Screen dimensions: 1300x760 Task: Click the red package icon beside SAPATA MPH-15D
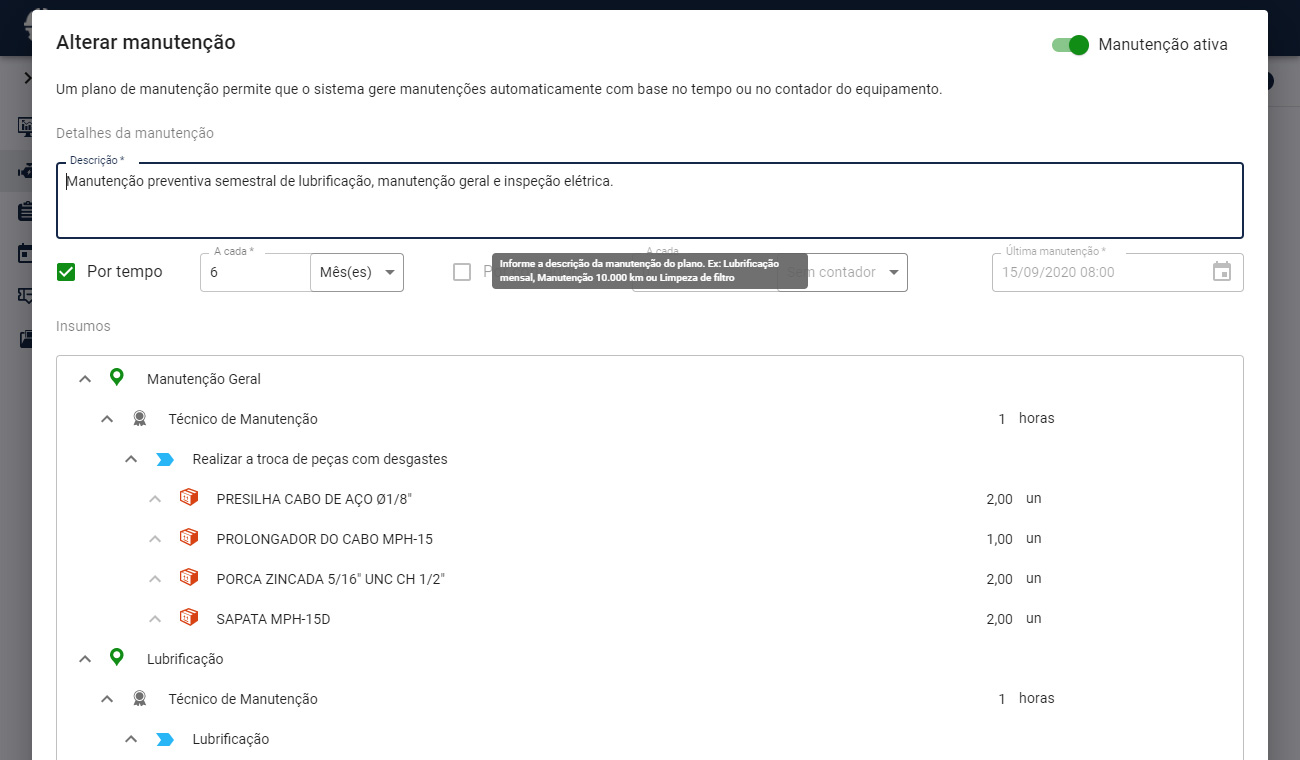coord(189,618)
